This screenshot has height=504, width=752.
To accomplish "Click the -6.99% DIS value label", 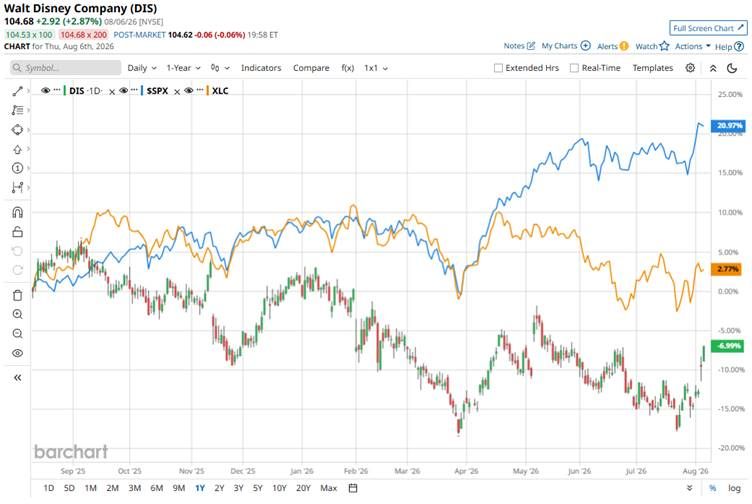I will 728,346.
